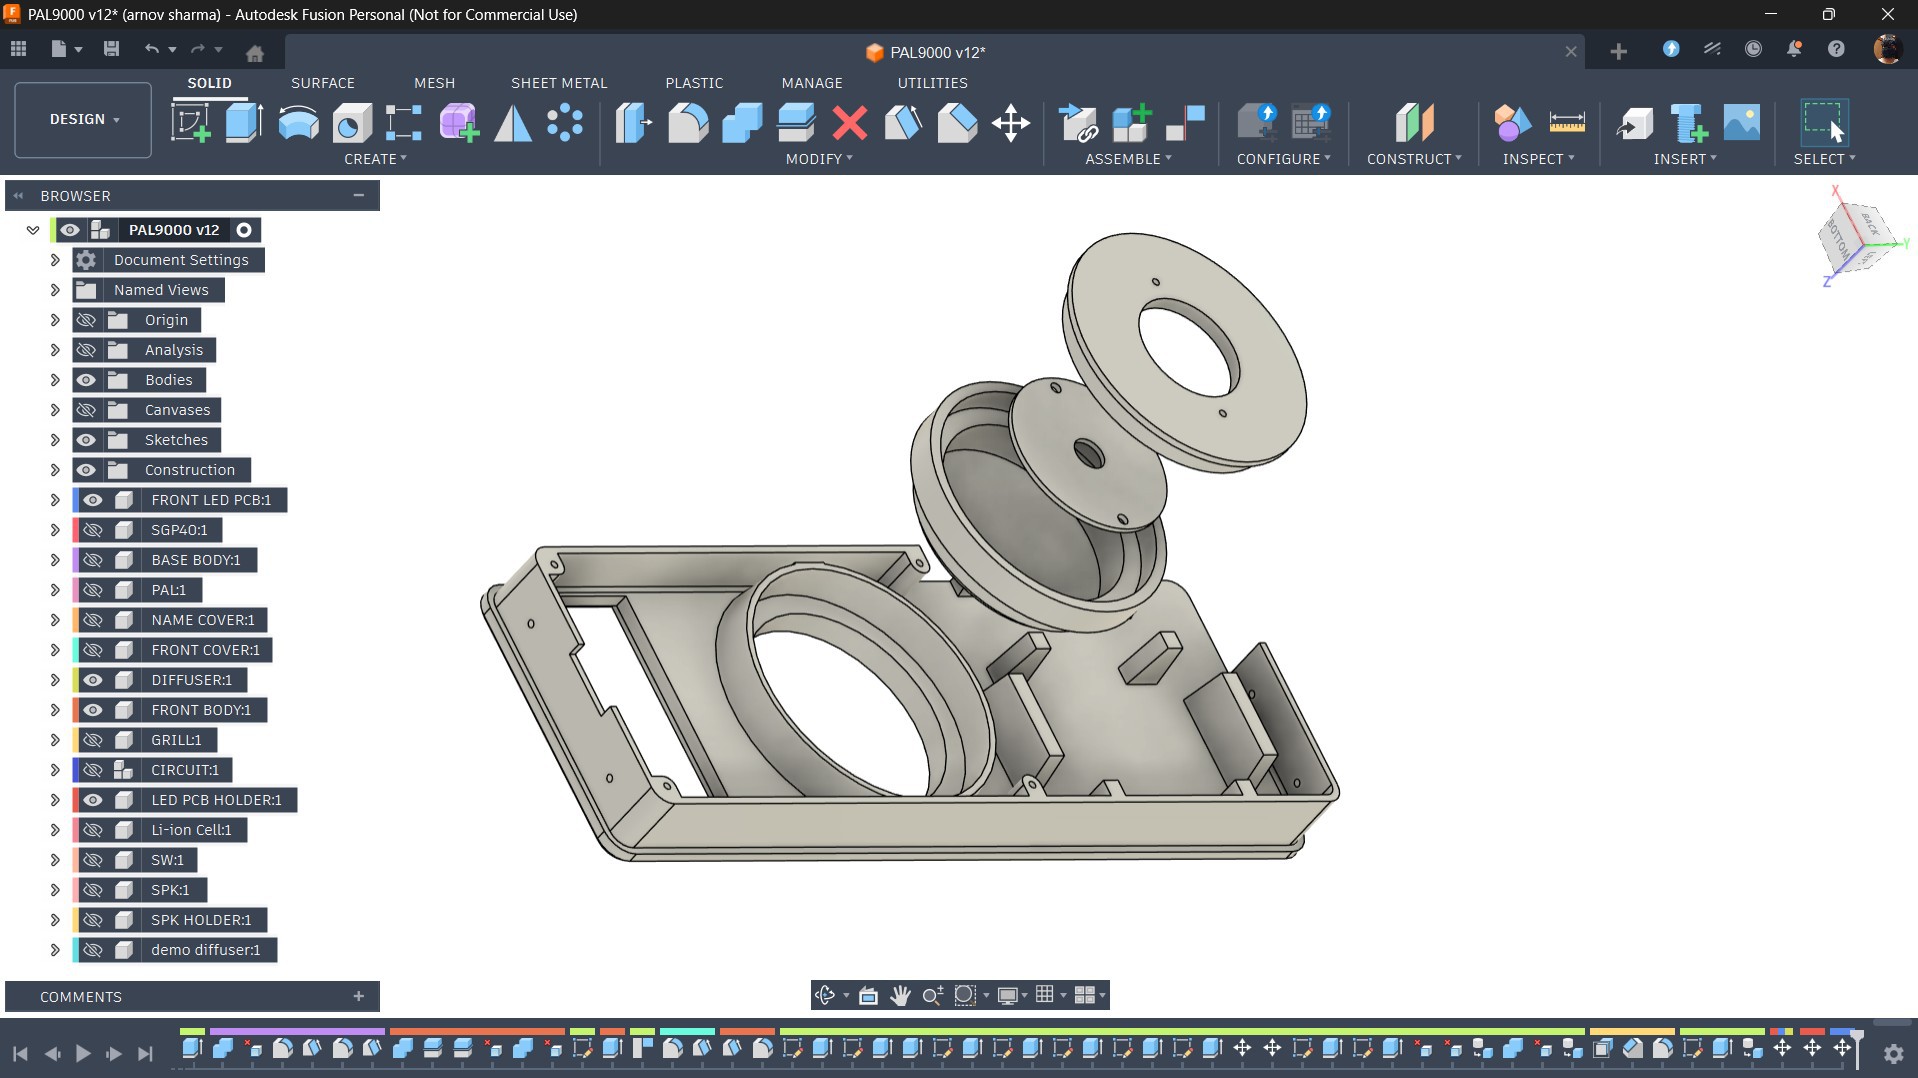Switch to the SHEET METAL tab
Image resolution: width=1918 pixels, height=1078 pixels.
click(558, 83)
